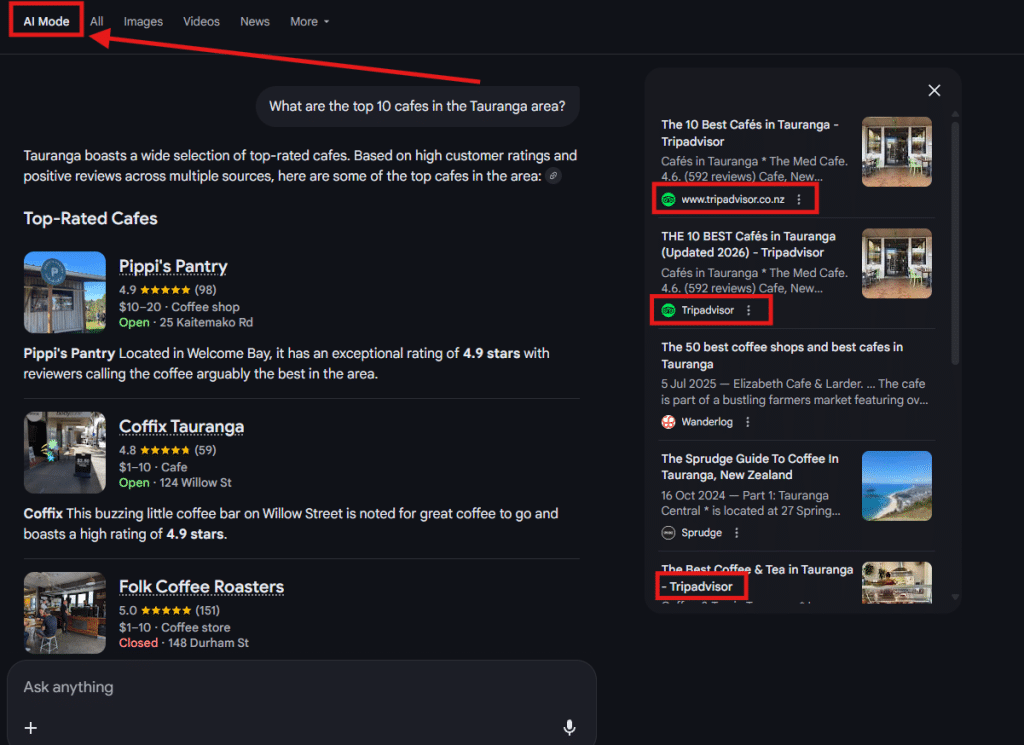Open 'The Sprudge Guide To Coffee In Tauranga' result
The height and width of the screenshot is (745, 1024).
click(x=750, y=467)
